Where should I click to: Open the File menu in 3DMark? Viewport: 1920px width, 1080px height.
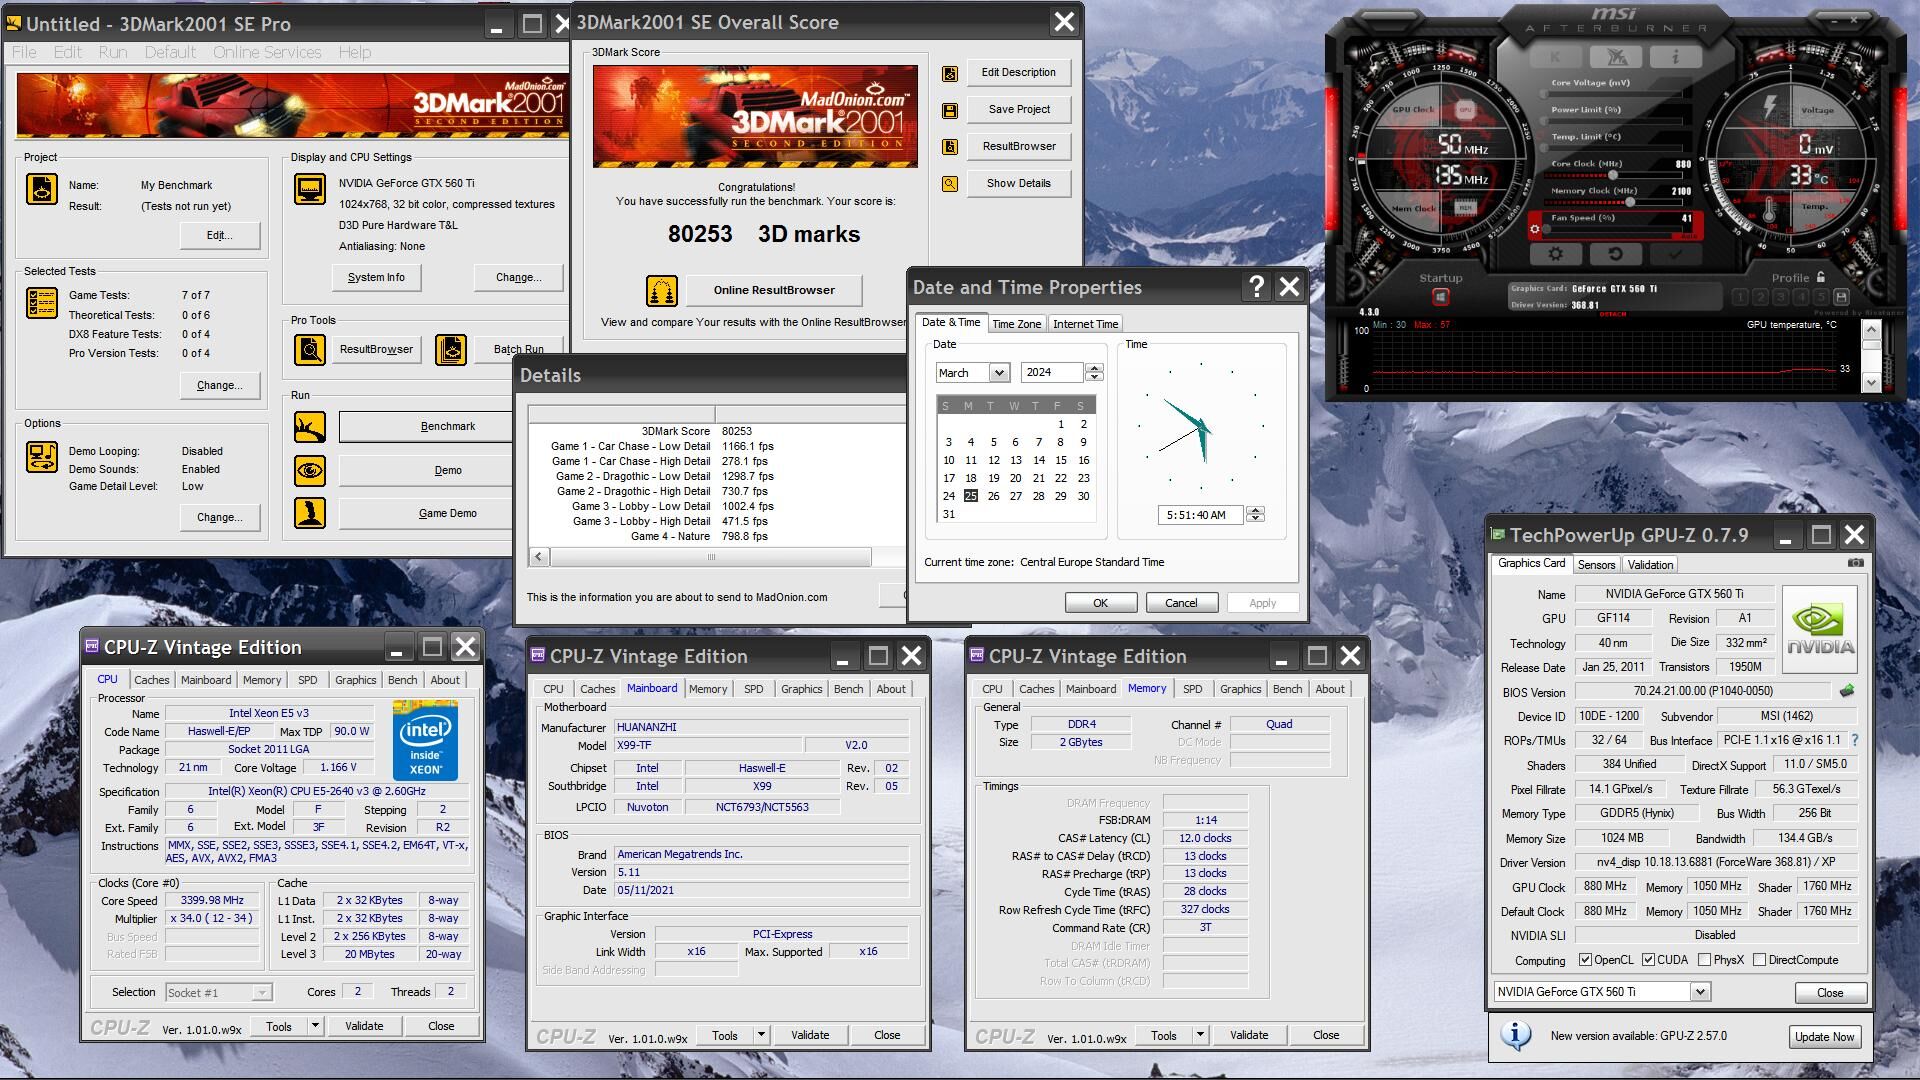[23, 52]
